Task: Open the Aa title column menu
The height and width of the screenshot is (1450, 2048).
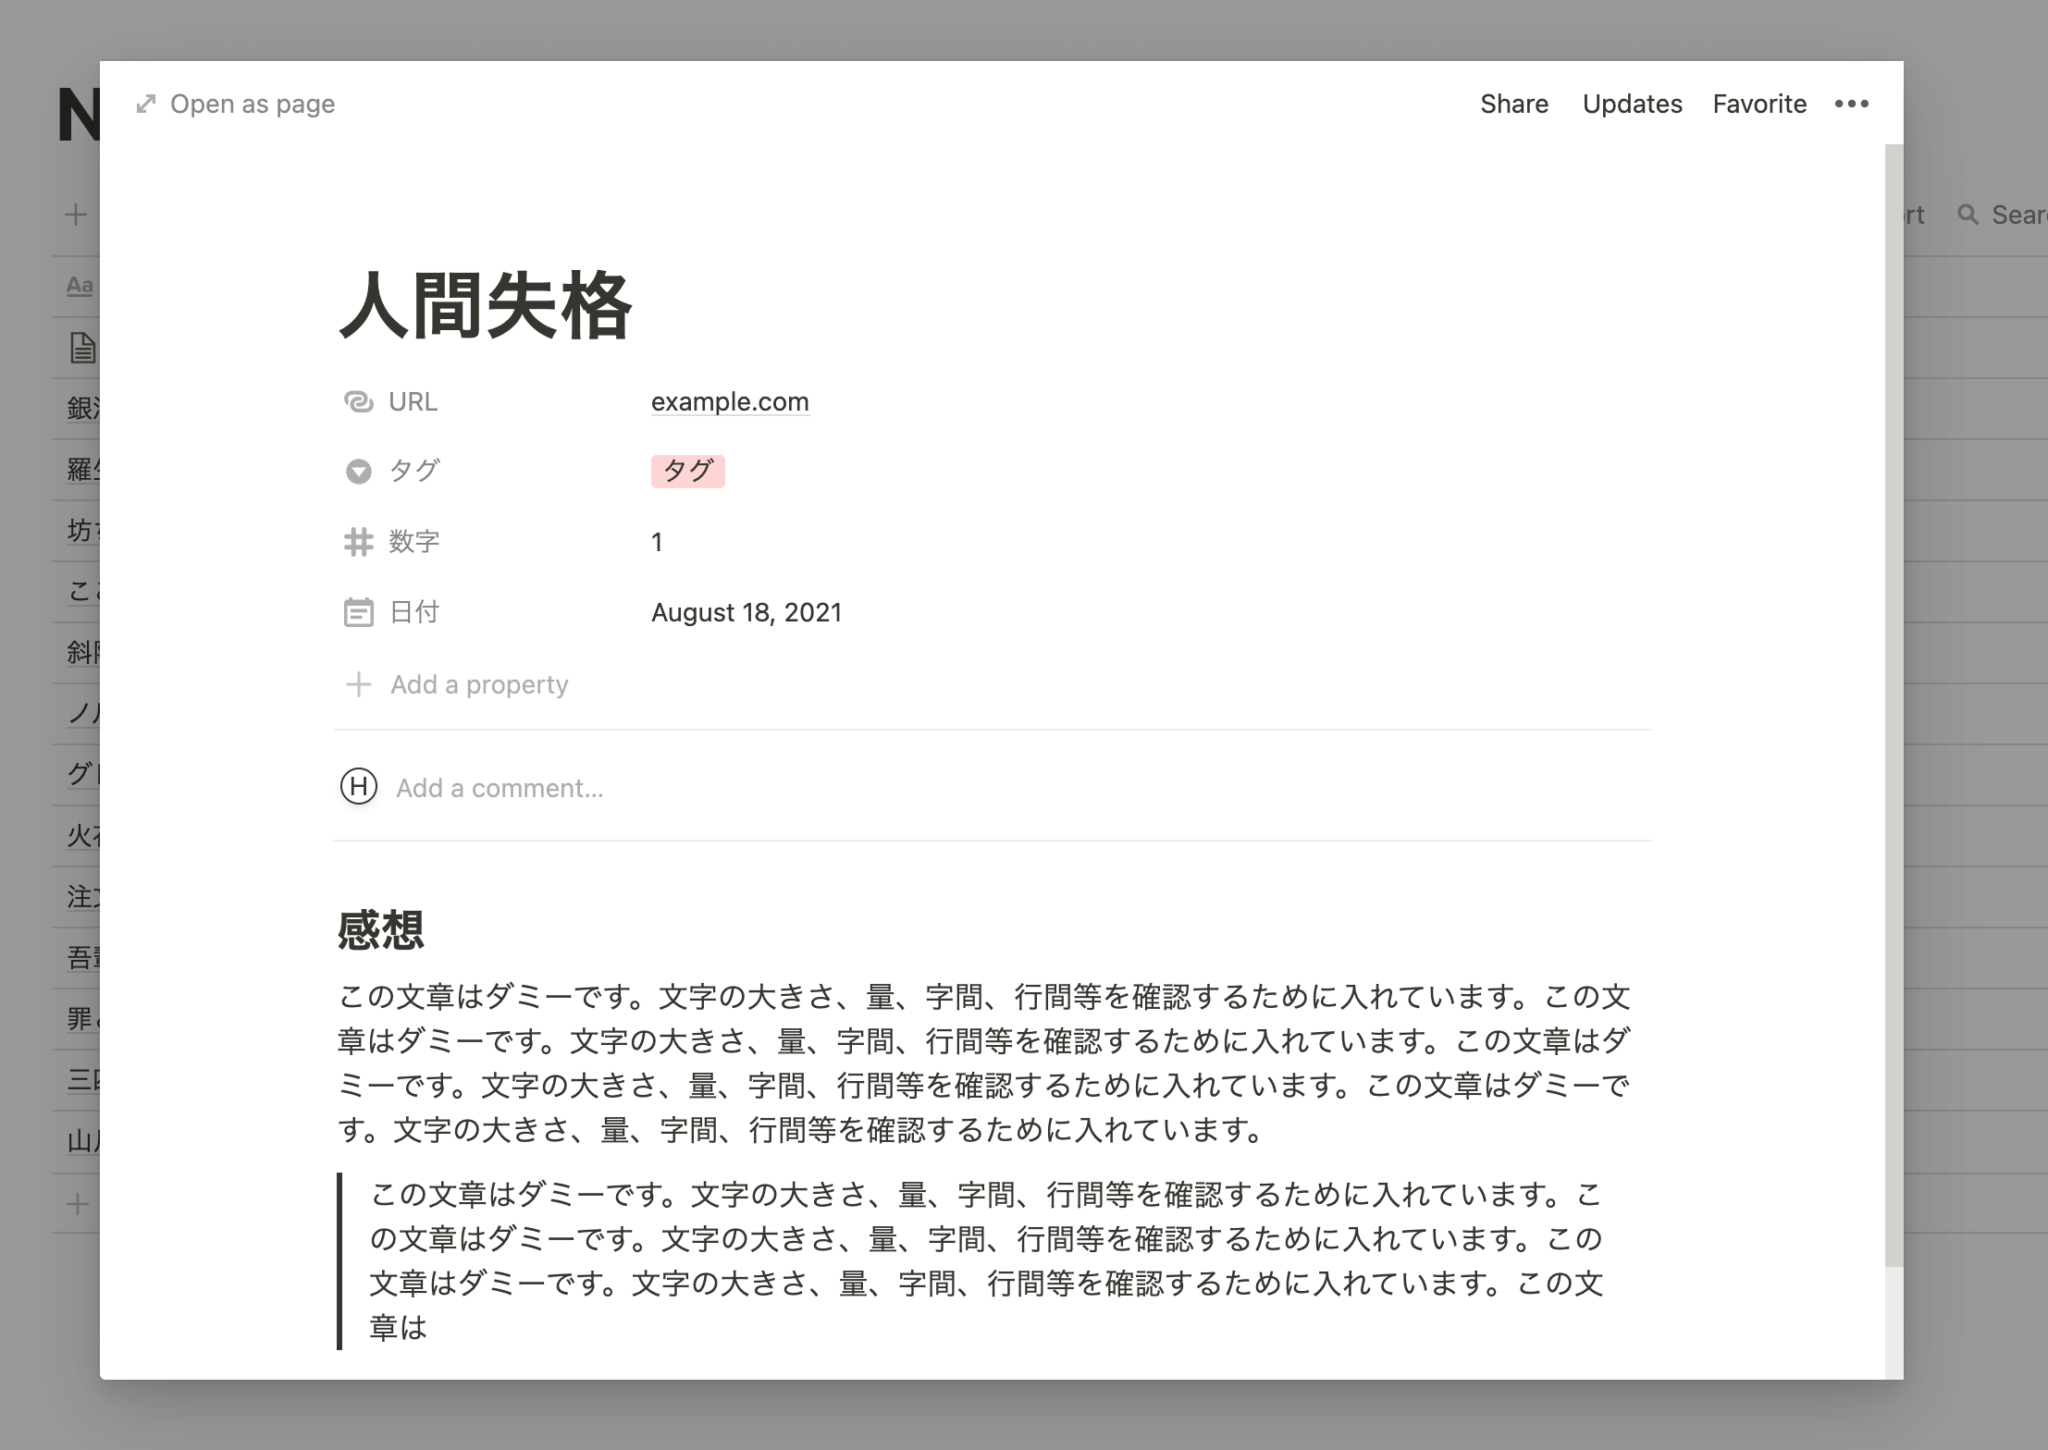Action: pos(79,285)
